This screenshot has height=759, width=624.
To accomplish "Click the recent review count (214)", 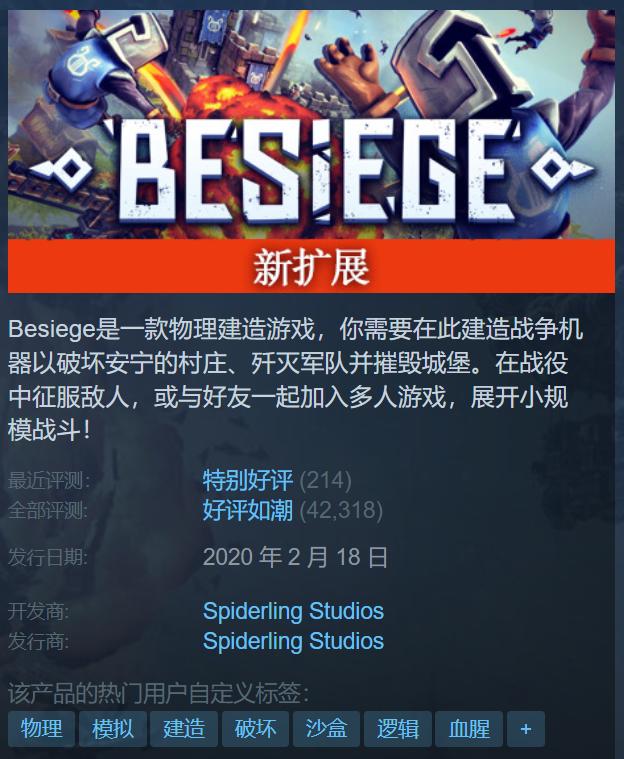I will point(325,481).
